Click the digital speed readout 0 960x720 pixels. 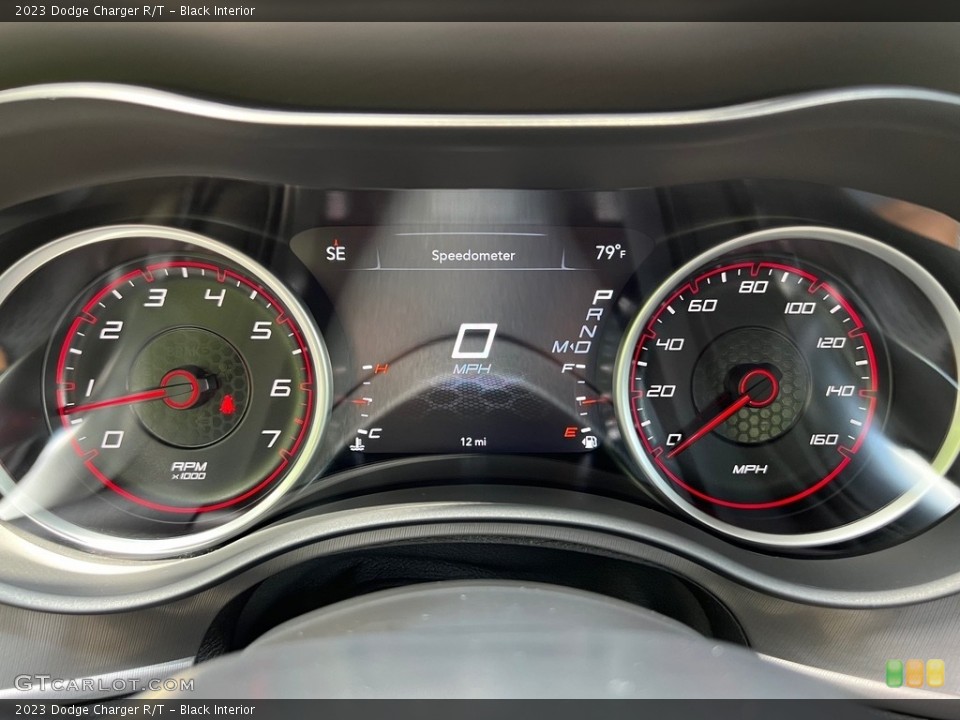(x=474, y=340)
